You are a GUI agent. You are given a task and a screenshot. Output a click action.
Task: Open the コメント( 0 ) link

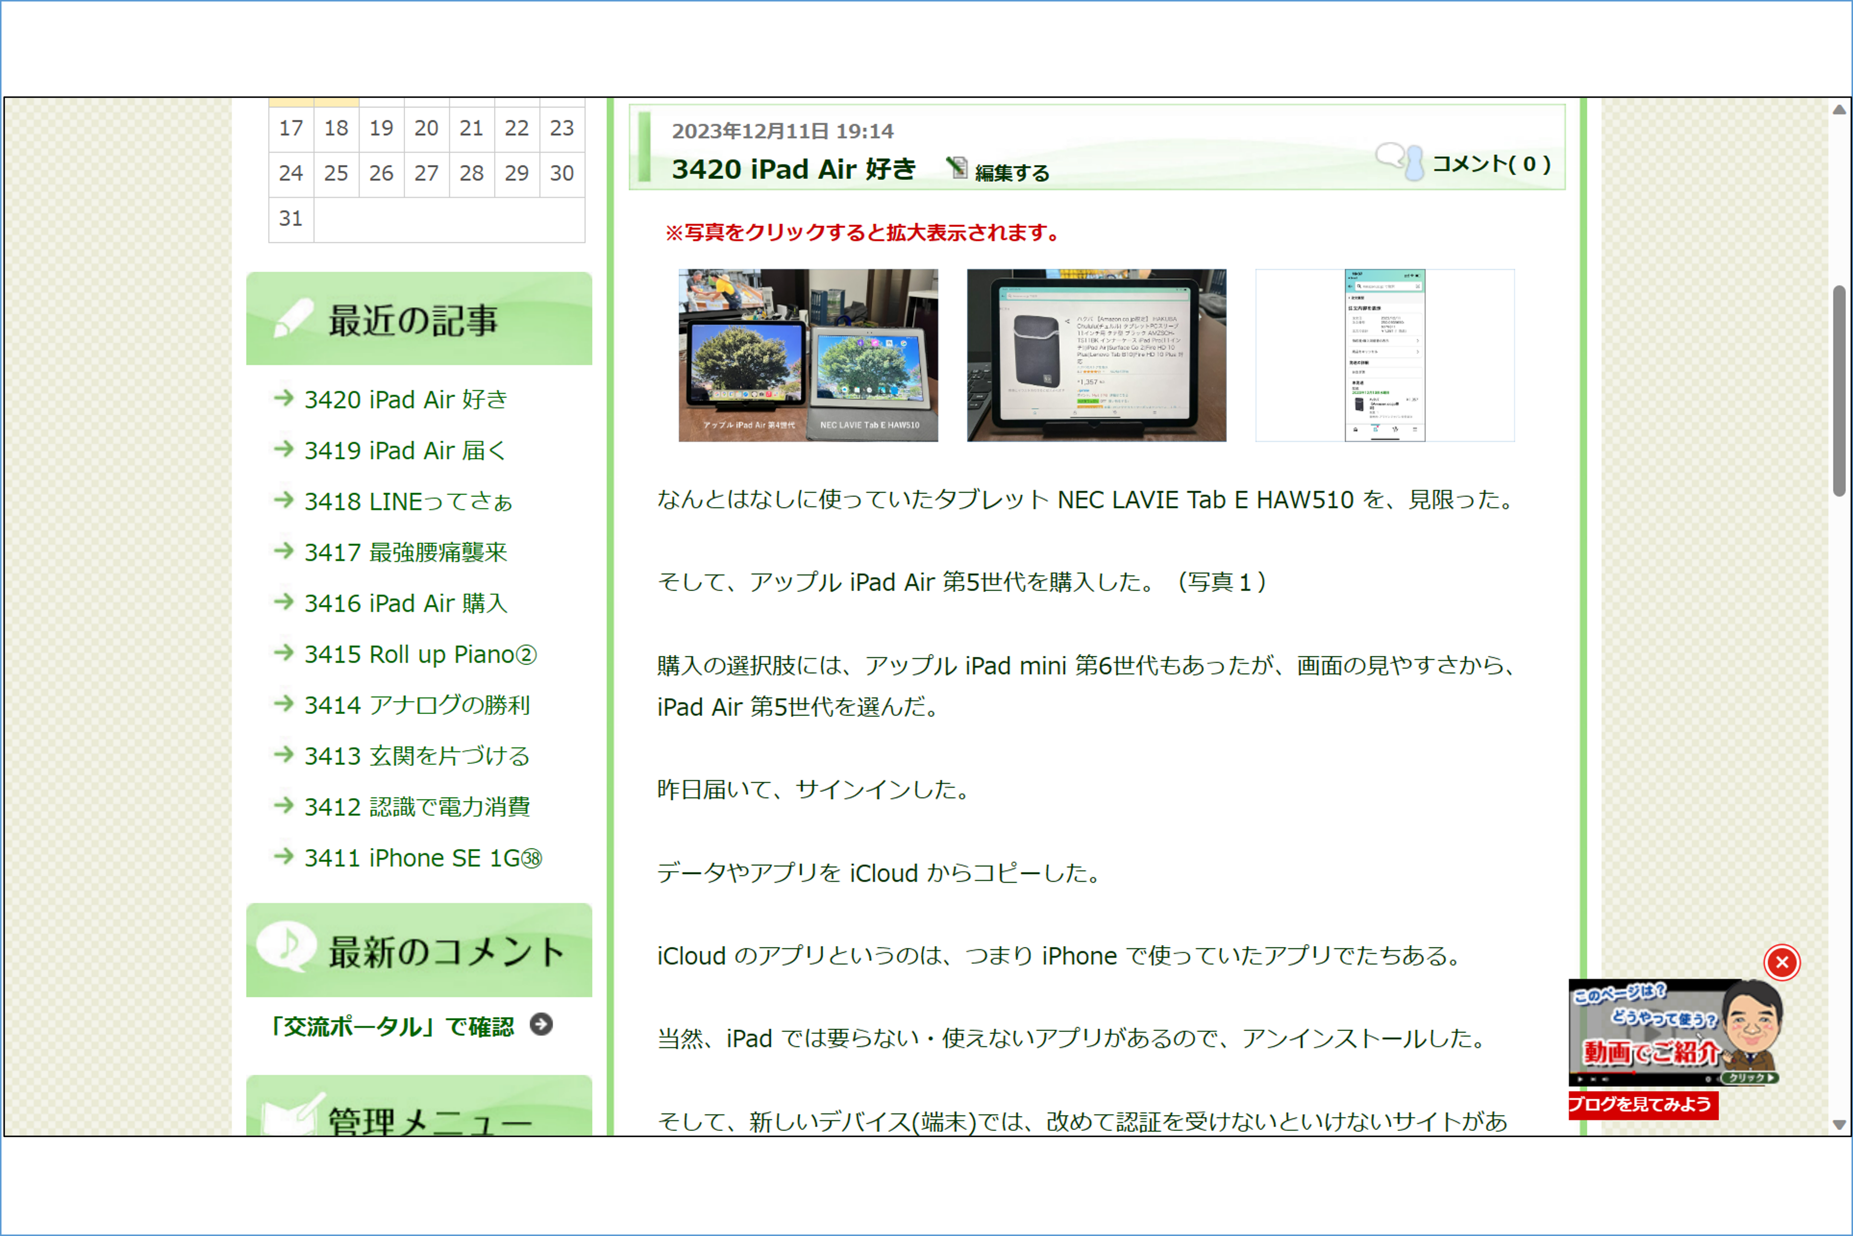click(1491, 163)
